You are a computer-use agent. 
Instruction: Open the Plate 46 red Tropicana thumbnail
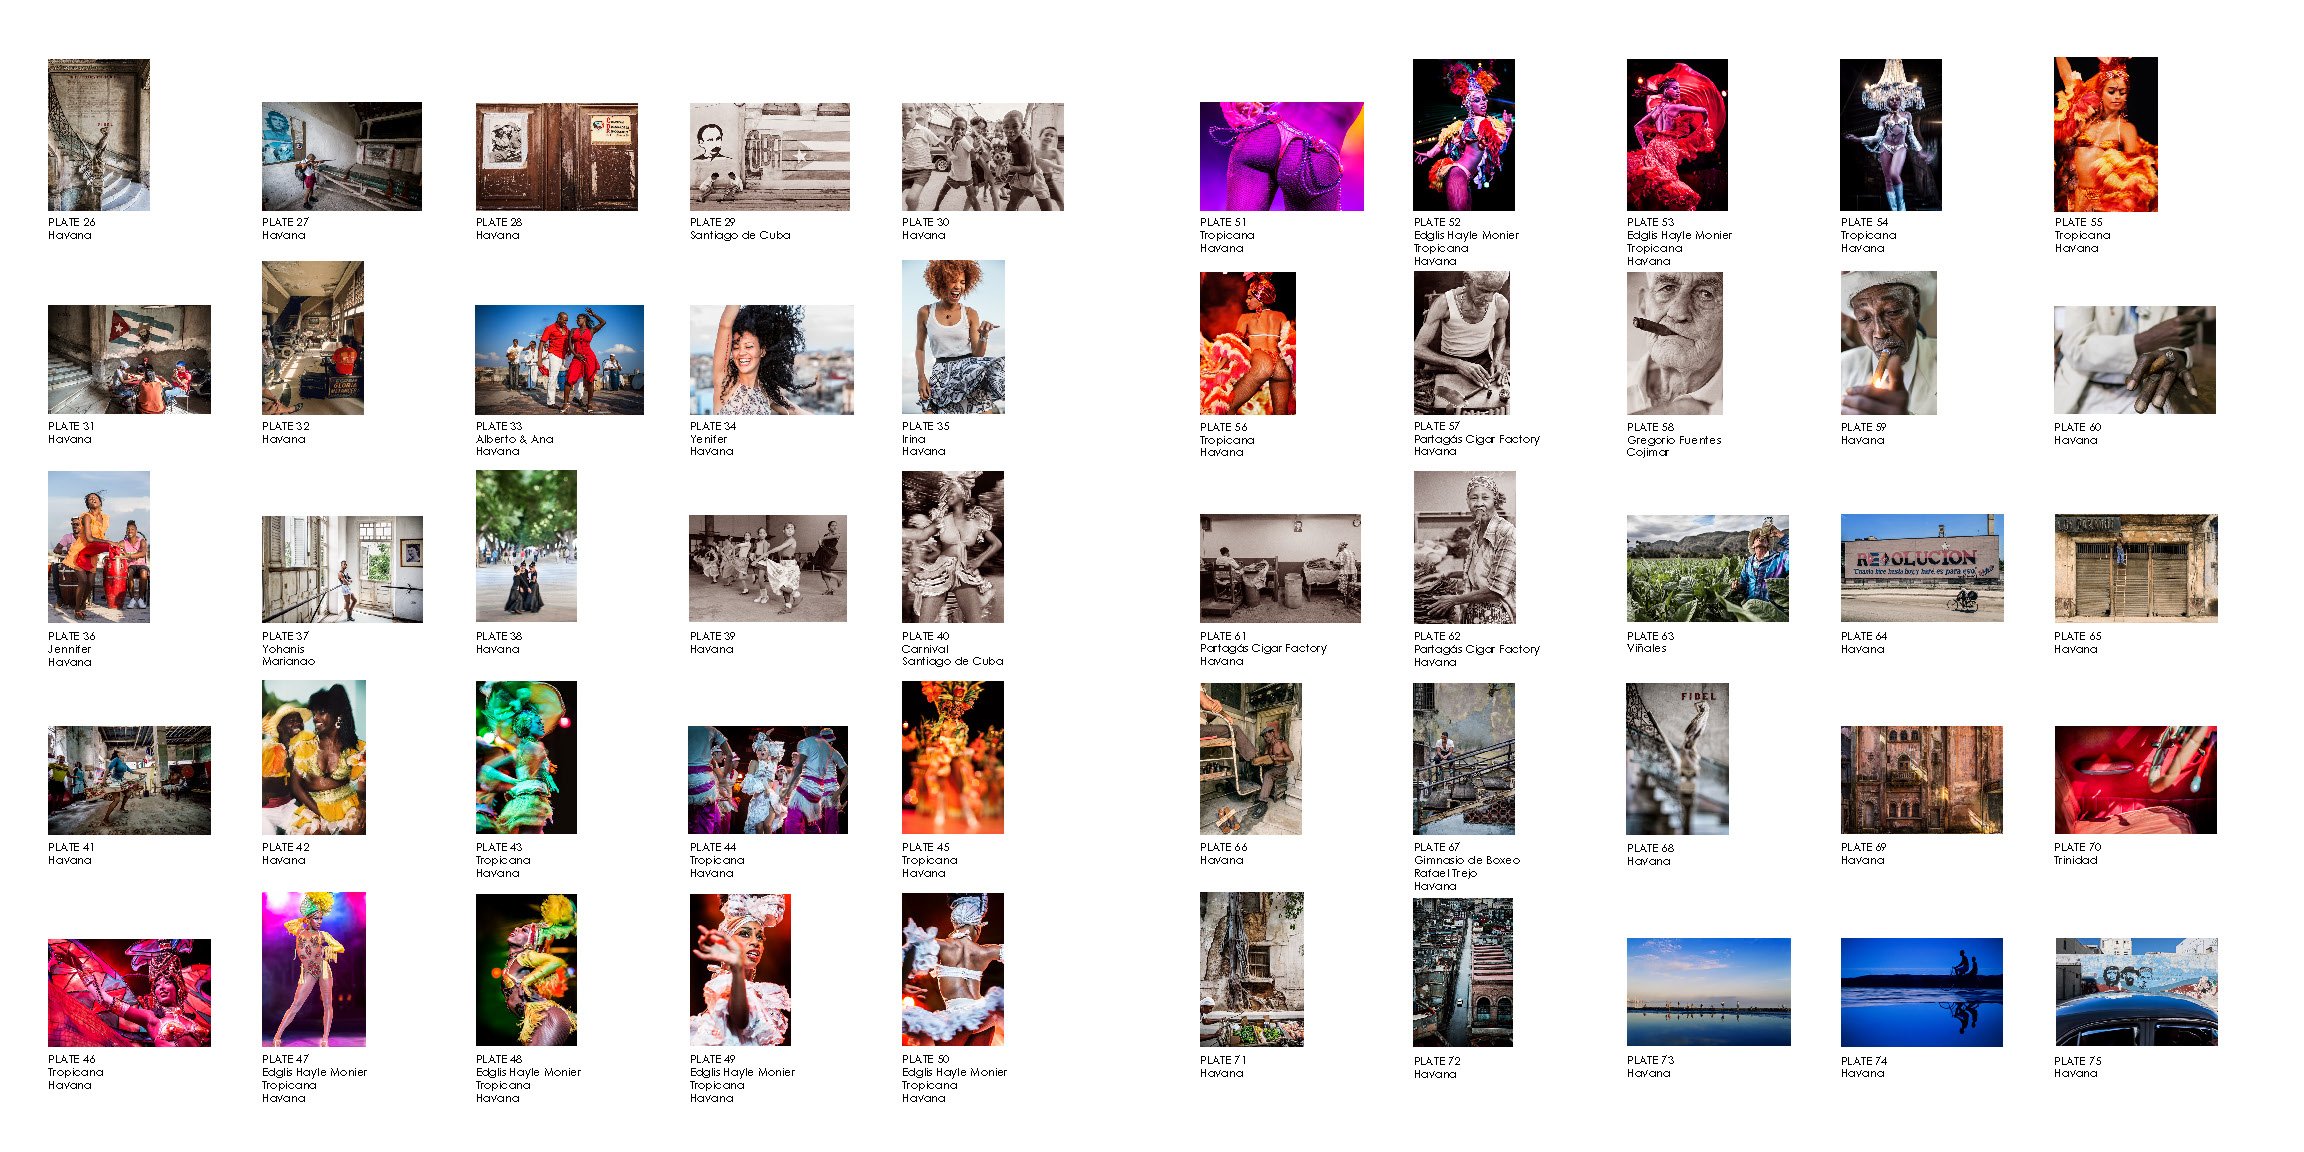[129, 993]
